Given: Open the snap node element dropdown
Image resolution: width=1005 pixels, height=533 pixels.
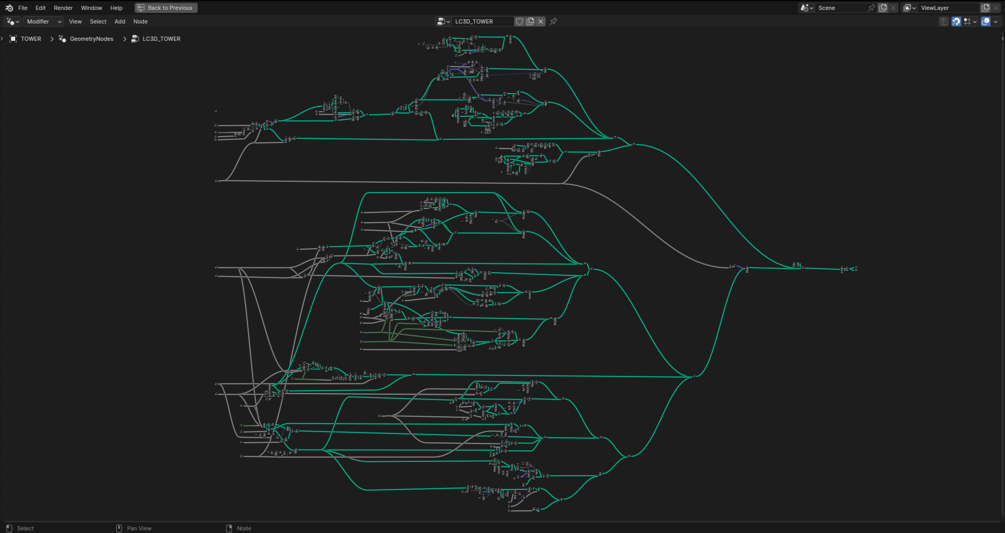Looking at the screenshot, I should [x=970, y=21].
